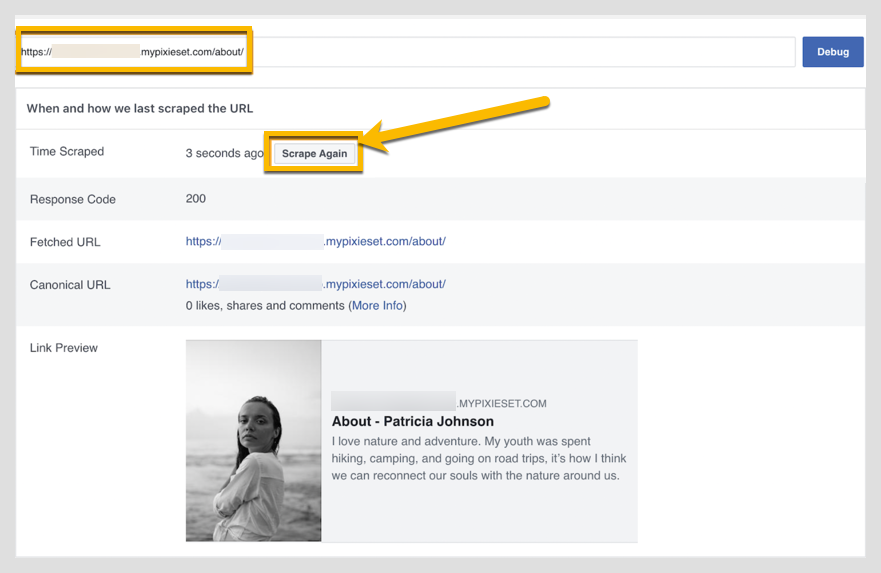
Task: Open the More Info link
Action: click(377, 306)
